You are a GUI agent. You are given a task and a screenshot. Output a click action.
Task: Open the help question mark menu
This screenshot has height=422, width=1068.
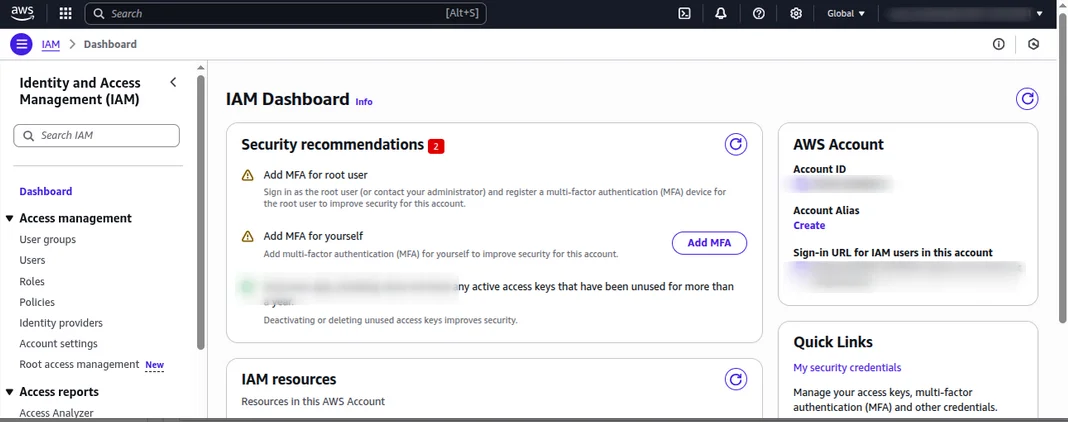pyautogui.click(x=759, y=14)
